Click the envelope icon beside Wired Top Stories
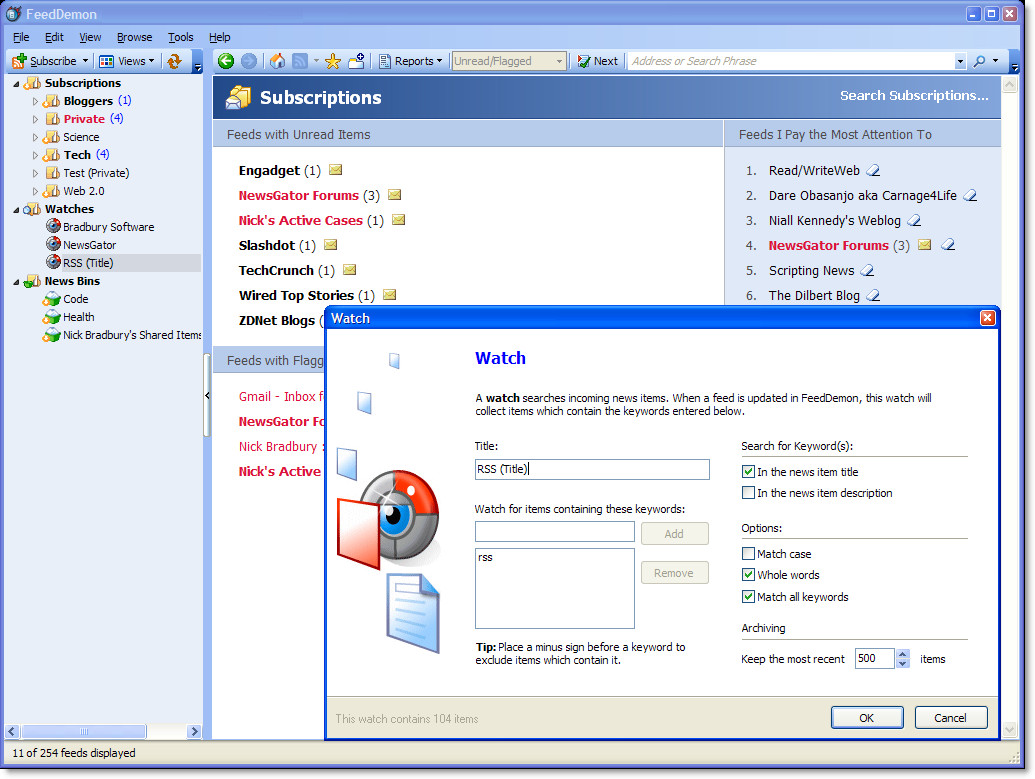Image resolution: width=1035 pixels, height=779 pixels. point(390,294)
